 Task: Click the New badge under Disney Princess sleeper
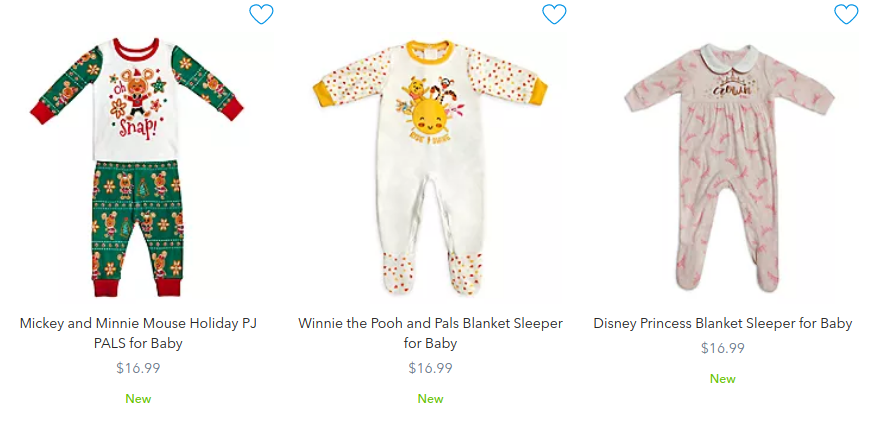pyautogui.click(x=723, y=379)
